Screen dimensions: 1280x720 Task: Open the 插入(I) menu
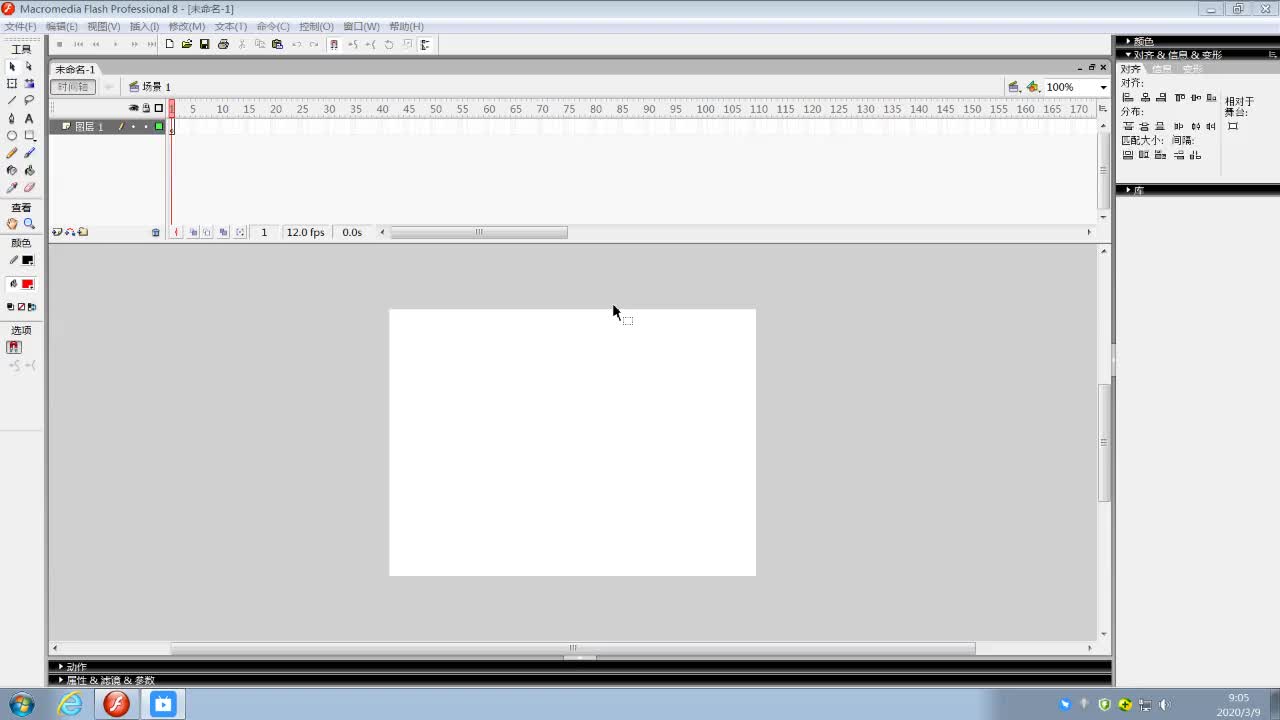[x=144, y=26]
